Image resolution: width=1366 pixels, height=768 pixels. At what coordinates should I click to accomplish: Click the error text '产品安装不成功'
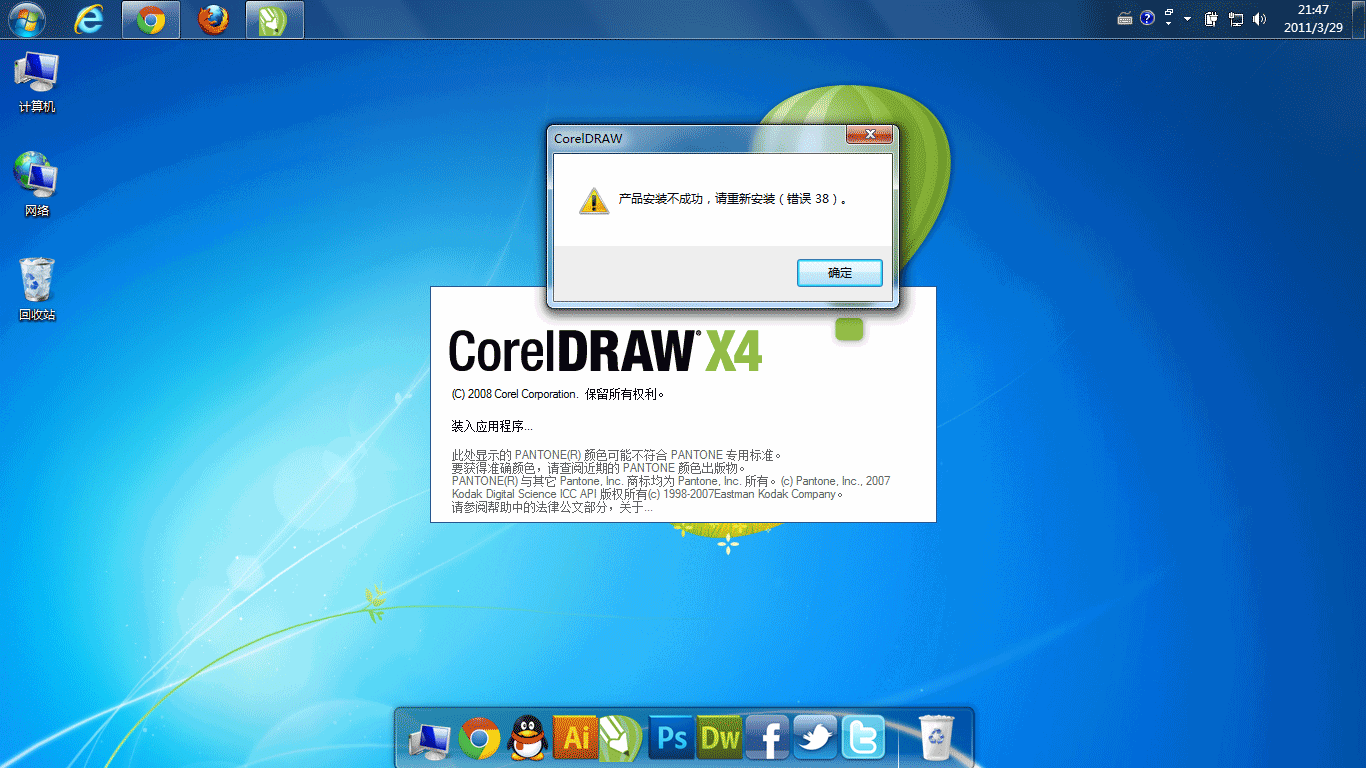tap(663, 199)
